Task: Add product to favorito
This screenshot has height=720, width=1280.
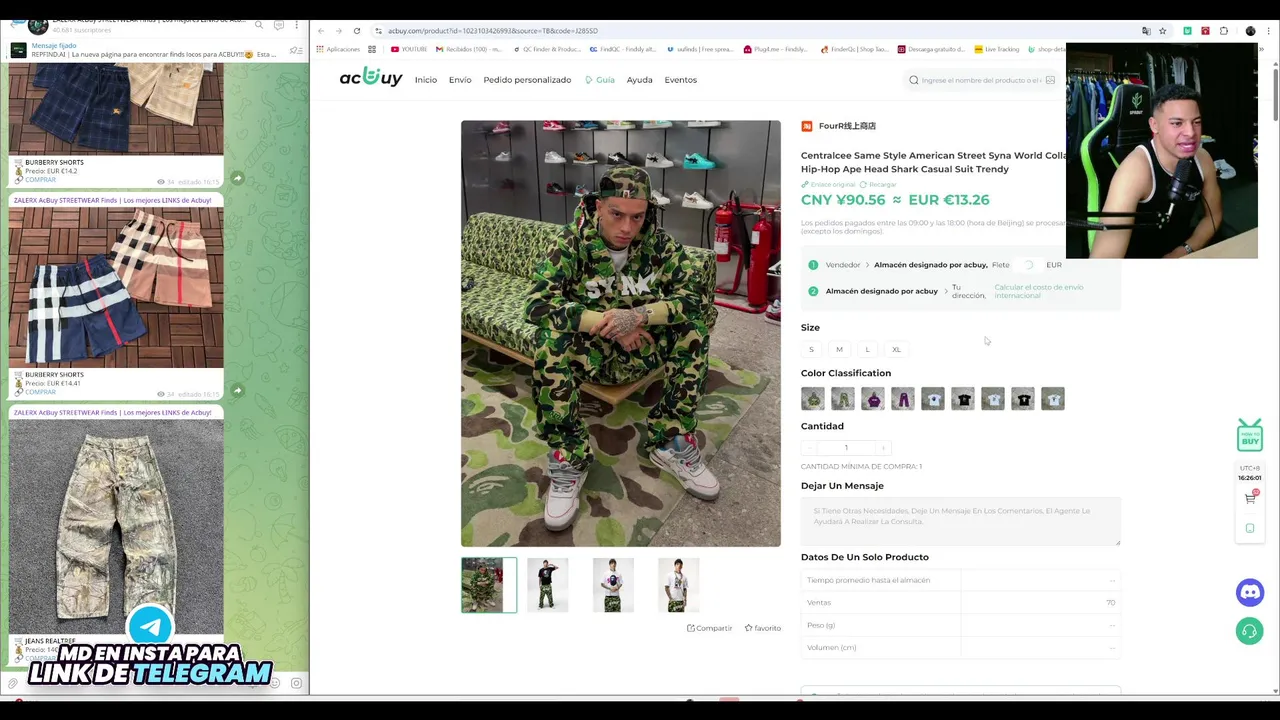Action: point(763,628)
